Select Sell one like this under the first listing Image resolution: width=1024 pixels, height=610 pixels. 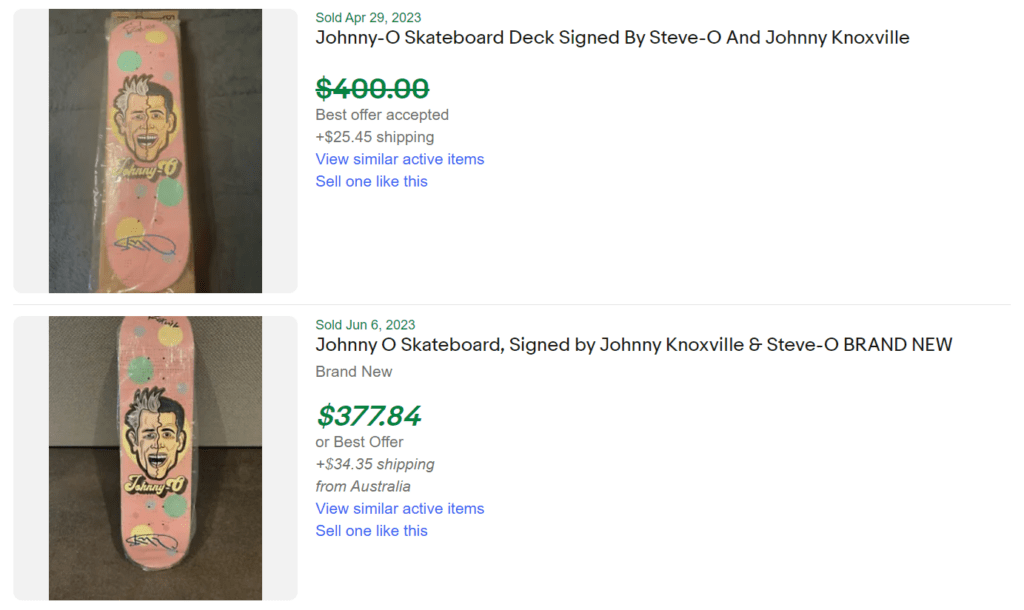[x=371, y=181]
